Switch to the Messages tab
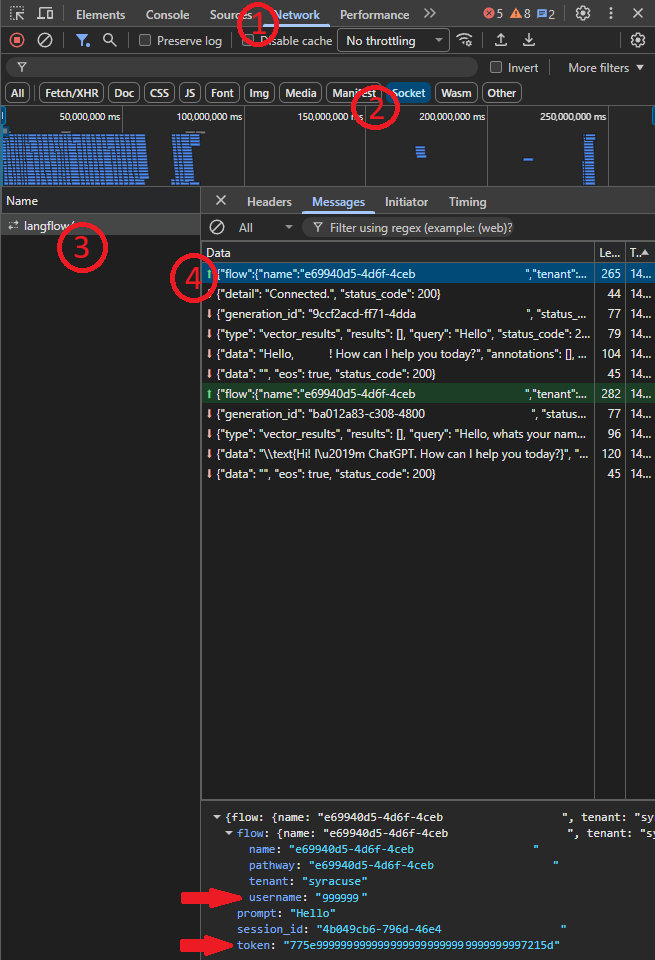The image size is (655, 960). [x=338, y=201]
